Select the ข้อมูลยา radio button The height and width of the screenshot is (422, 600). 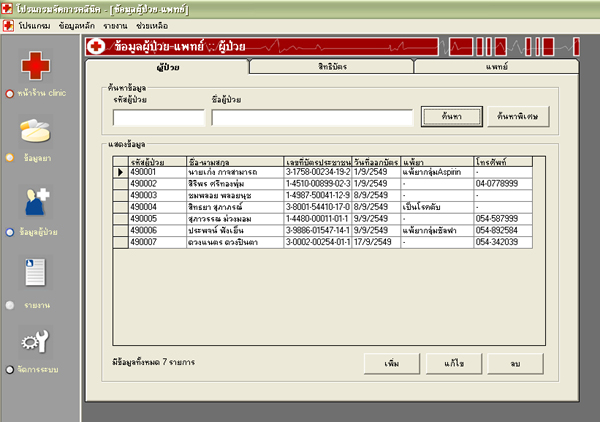coord(10,157)
